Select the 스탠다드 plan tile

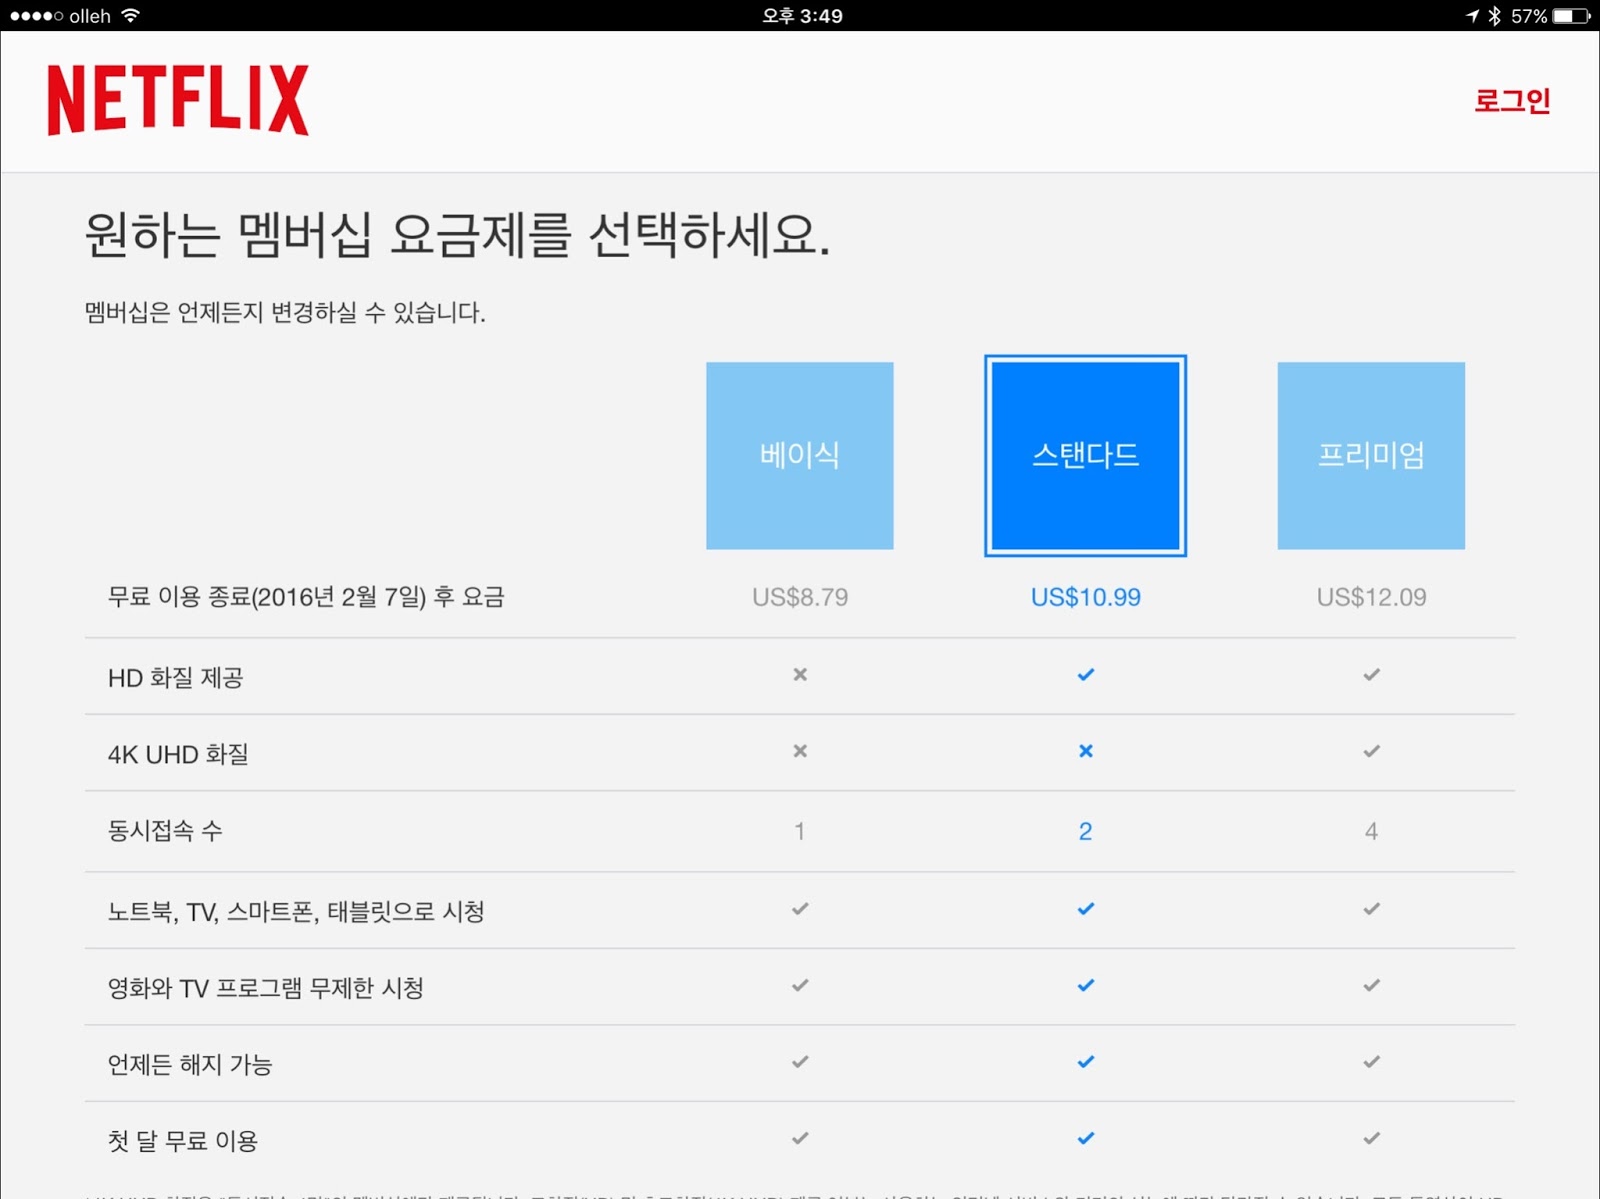click(1086, 456)
